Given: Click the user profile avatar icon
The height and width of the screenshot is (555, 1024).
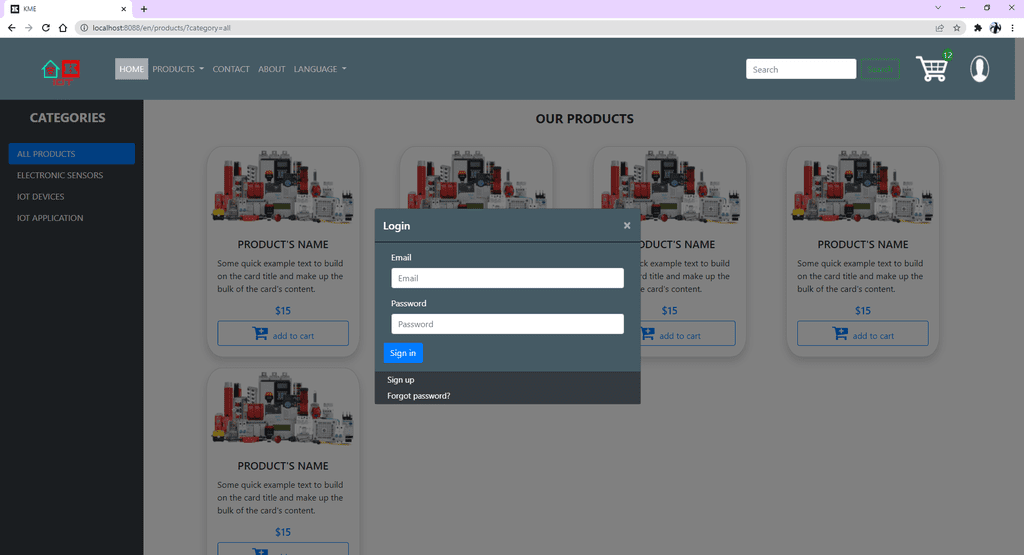Looking at the screenshot, I should 979,69.
